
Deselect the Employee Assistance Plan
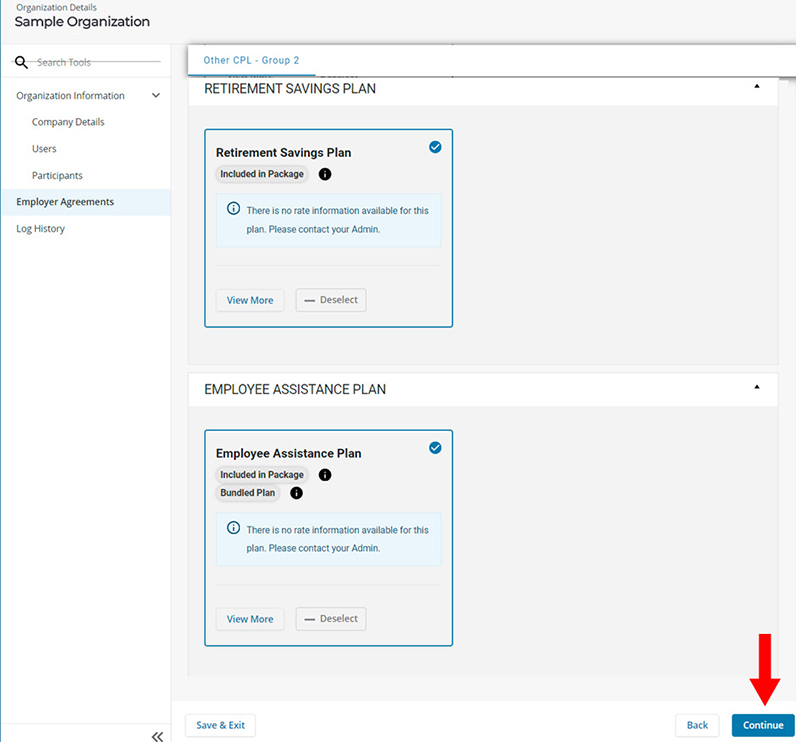point(331,619)
